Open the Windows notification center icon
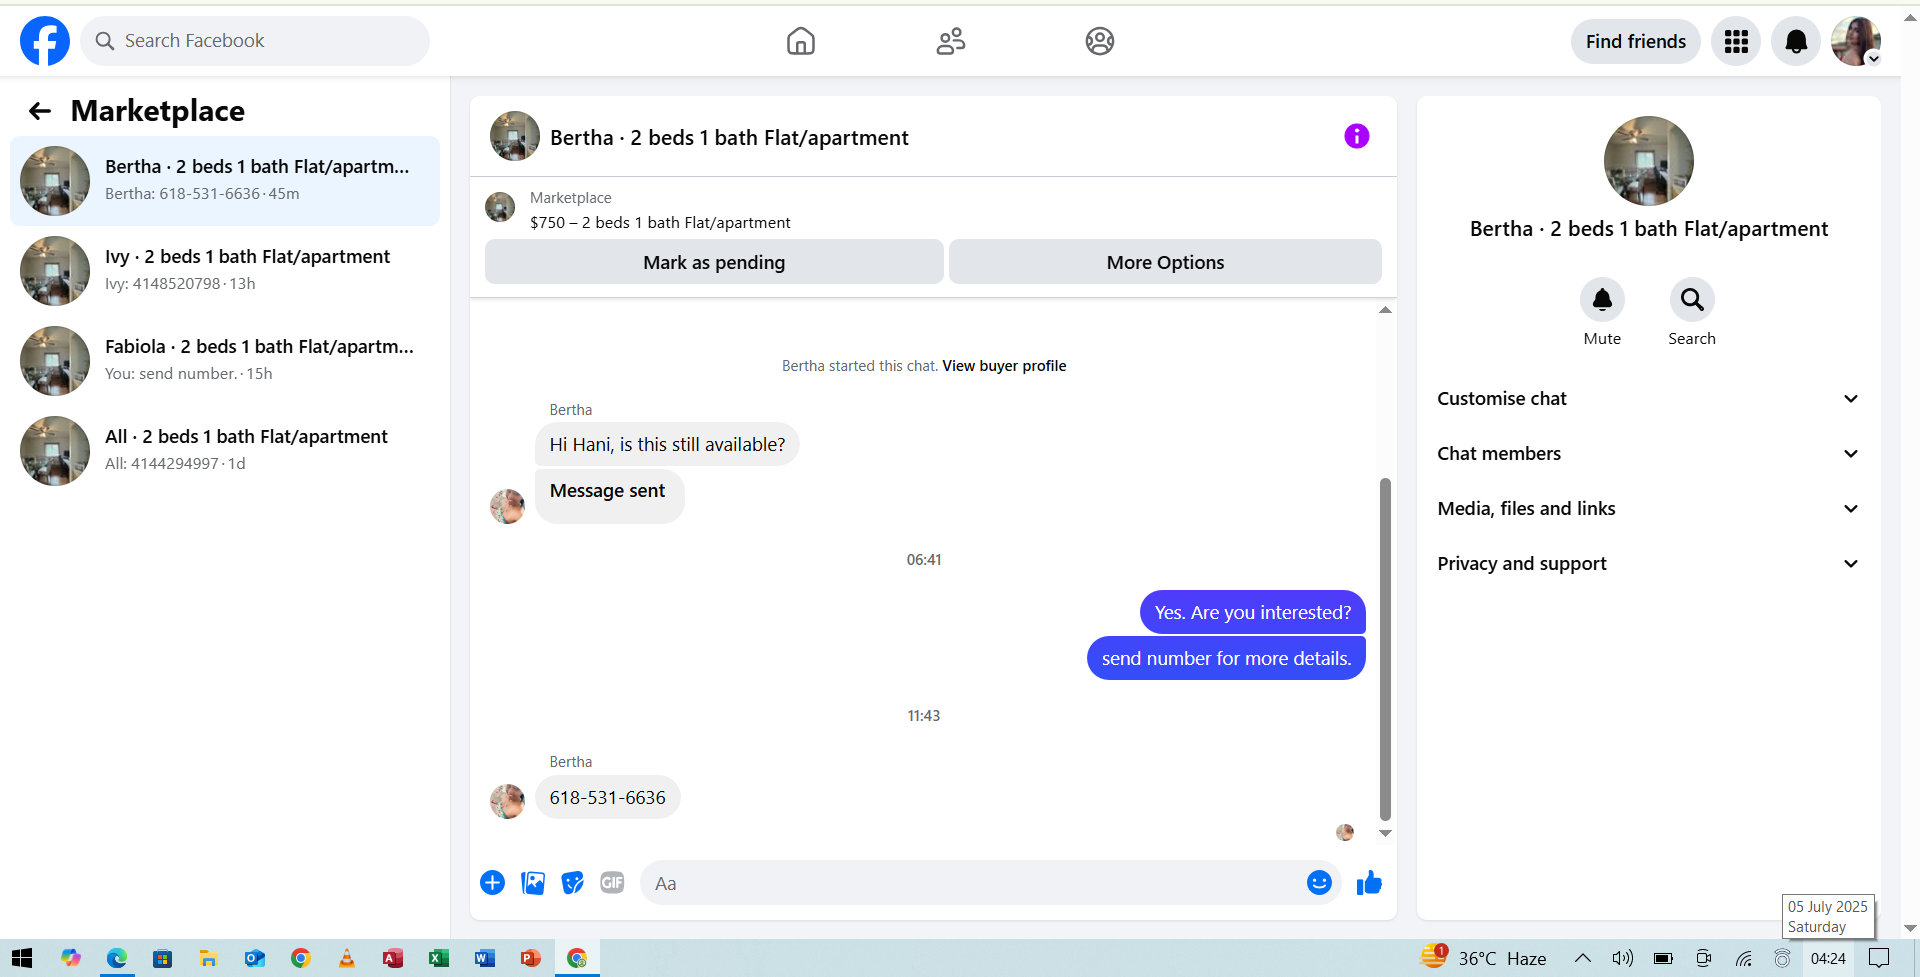 click(x=1879, y=958)
